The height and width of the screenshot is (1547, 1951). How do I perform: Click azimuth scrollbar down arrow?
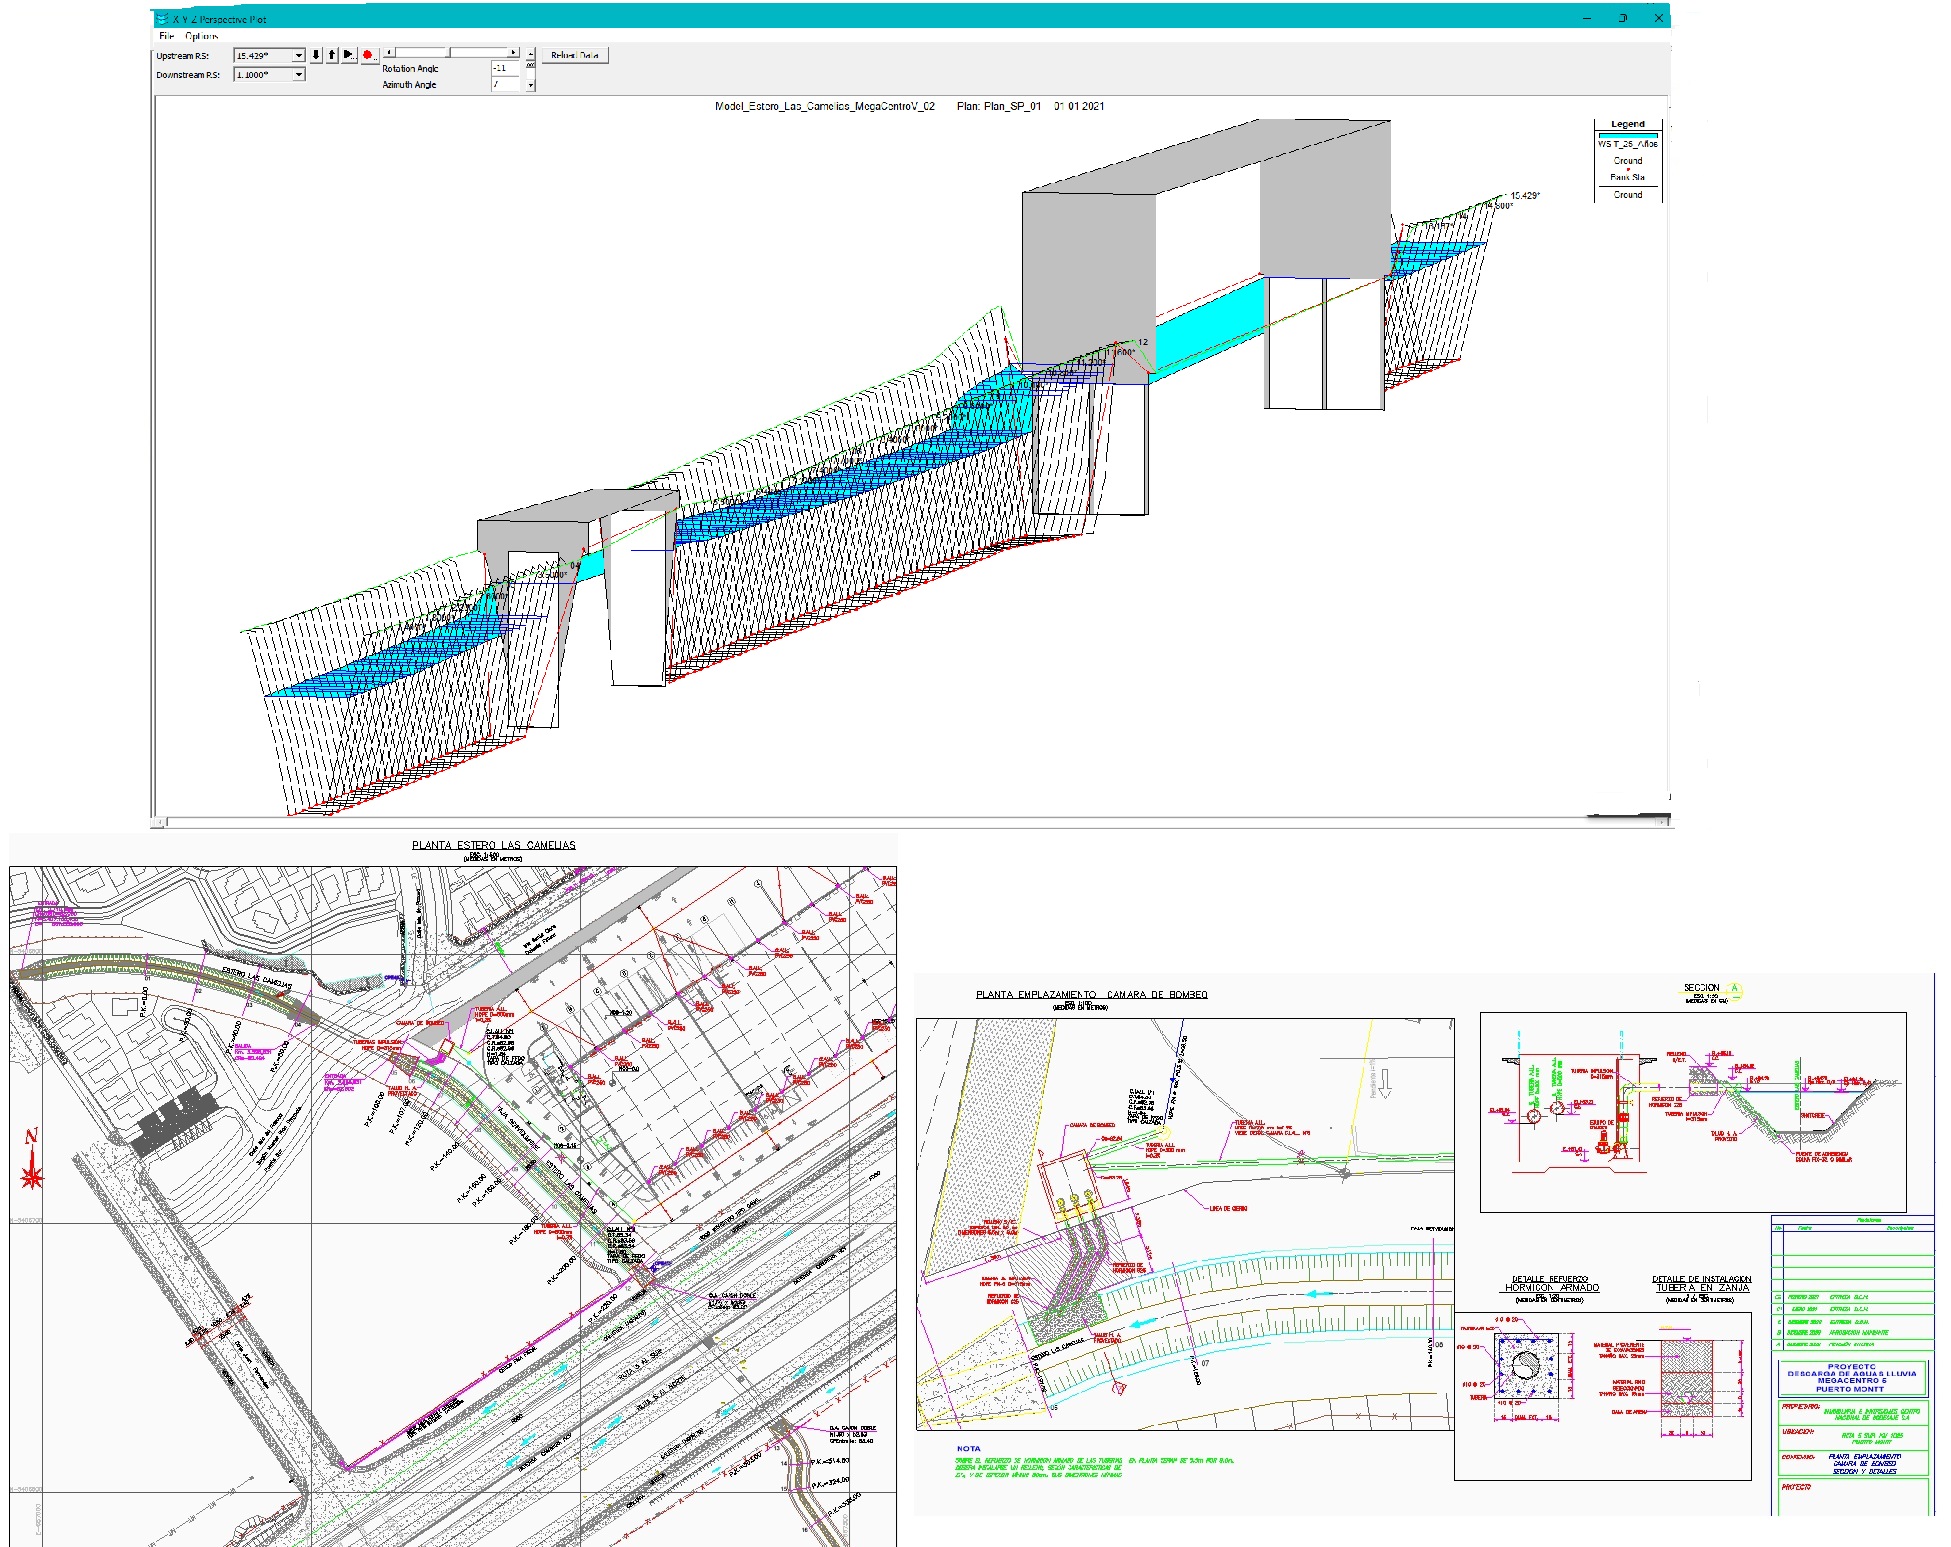(531, 86)
